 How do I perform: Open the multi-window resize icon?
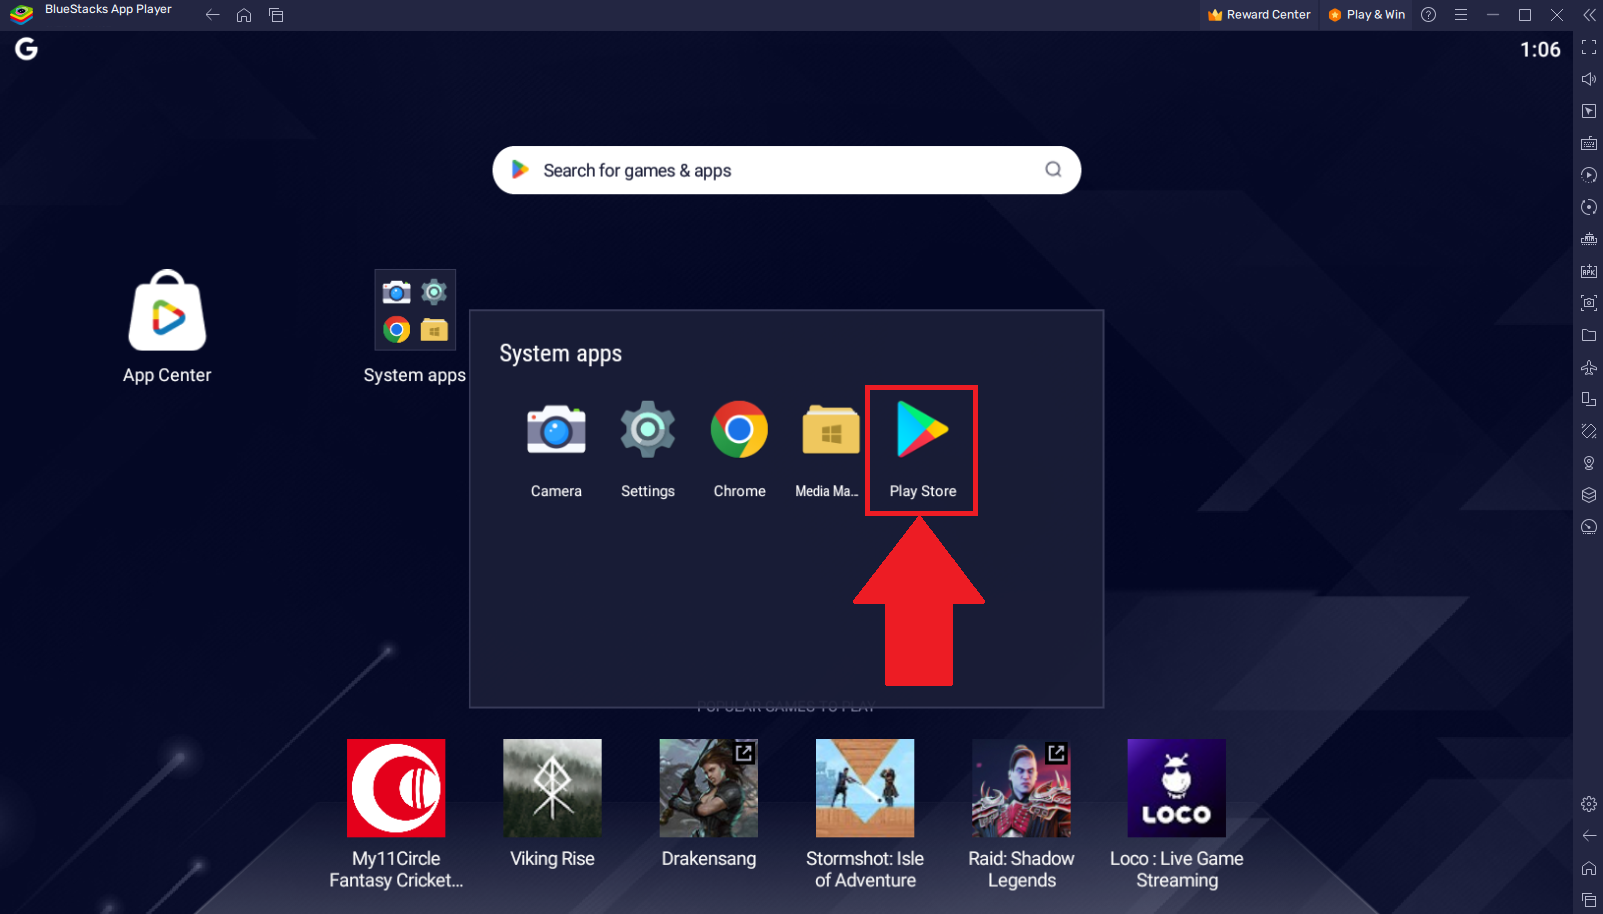1588,399
